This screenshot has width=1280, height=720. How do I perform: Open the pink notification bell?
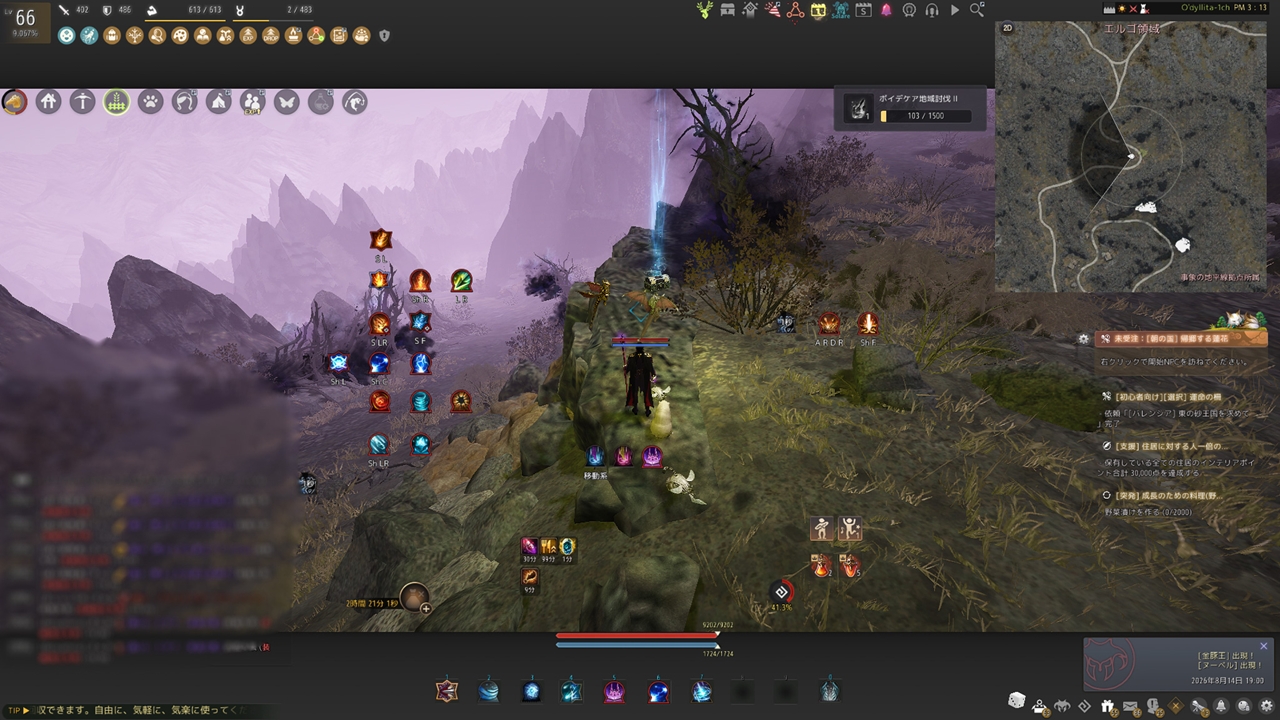886,10
